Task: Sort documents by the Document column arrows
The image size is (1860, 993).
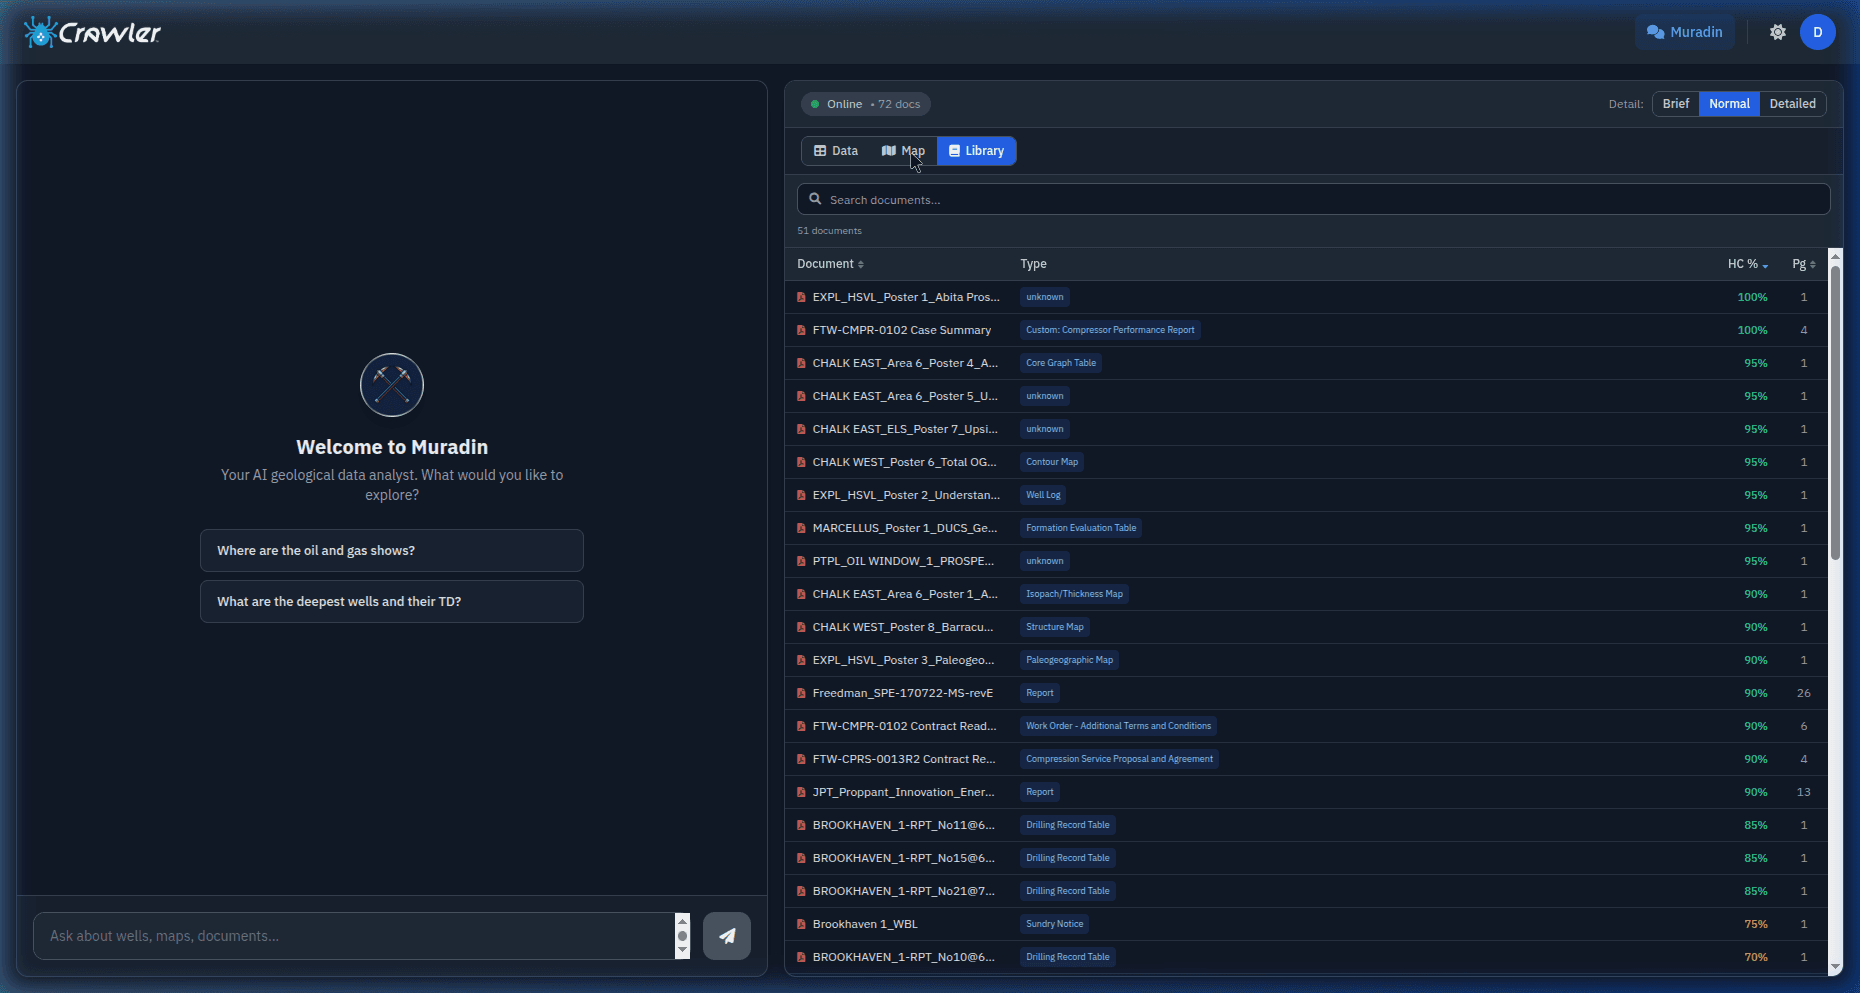Action: (860, 264)
